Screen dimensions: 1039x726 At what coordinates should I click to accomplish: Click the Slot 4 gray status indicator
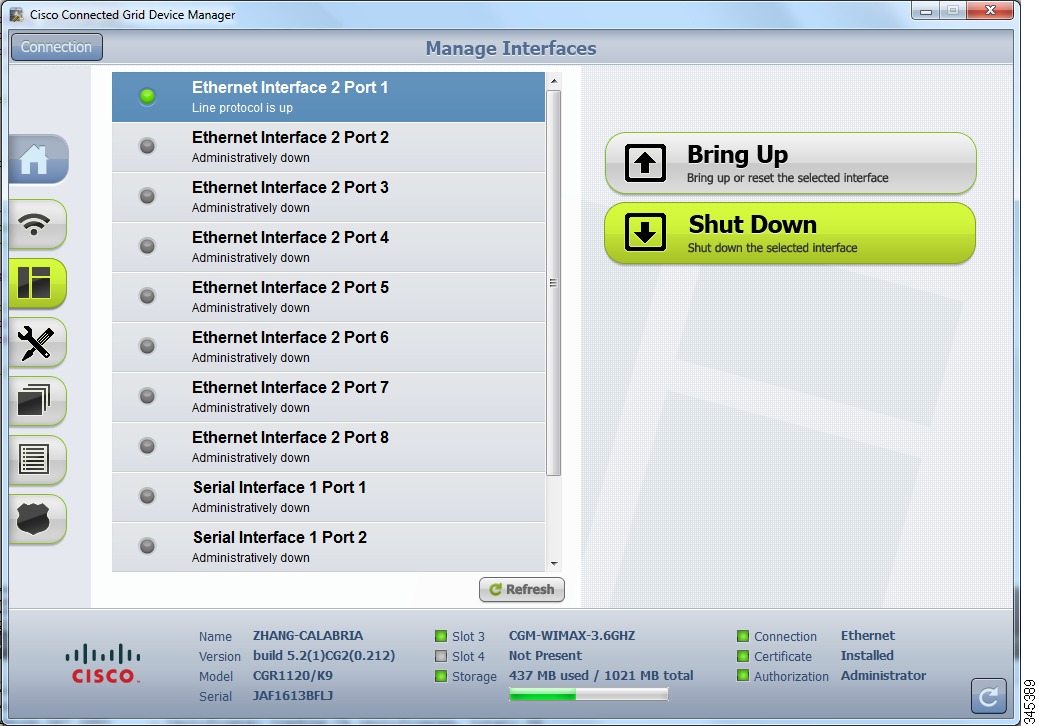[441, 656]
